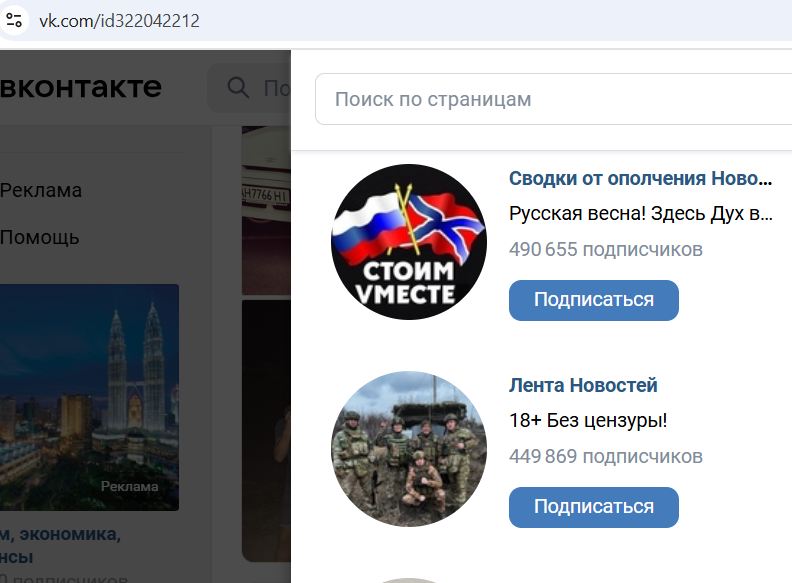Select the vk.com/id322042212 address bar URL
The width and height of the screenshot is (792, 583).
tap(120, 21)
